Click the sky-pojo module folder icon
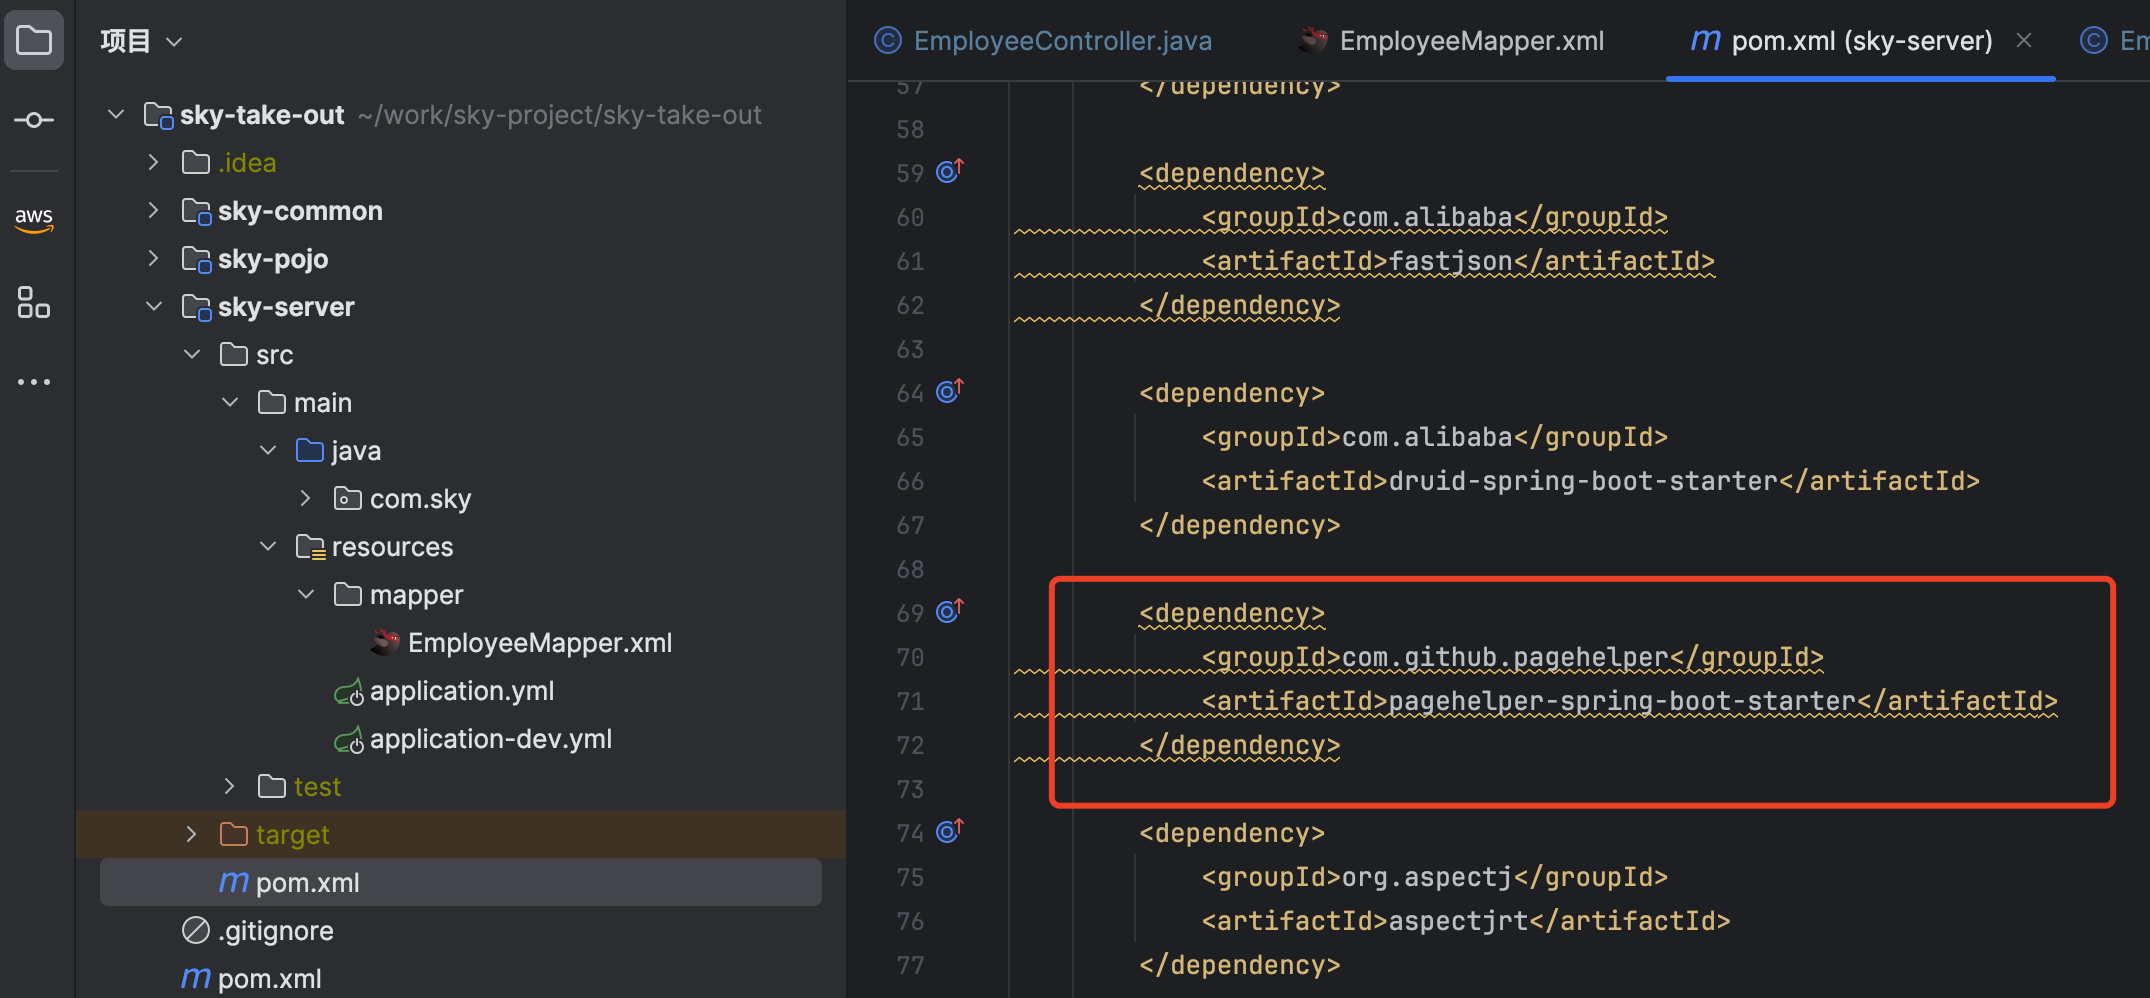The height and width of the screenshot is (998, 2150). [x=196, y=259]
